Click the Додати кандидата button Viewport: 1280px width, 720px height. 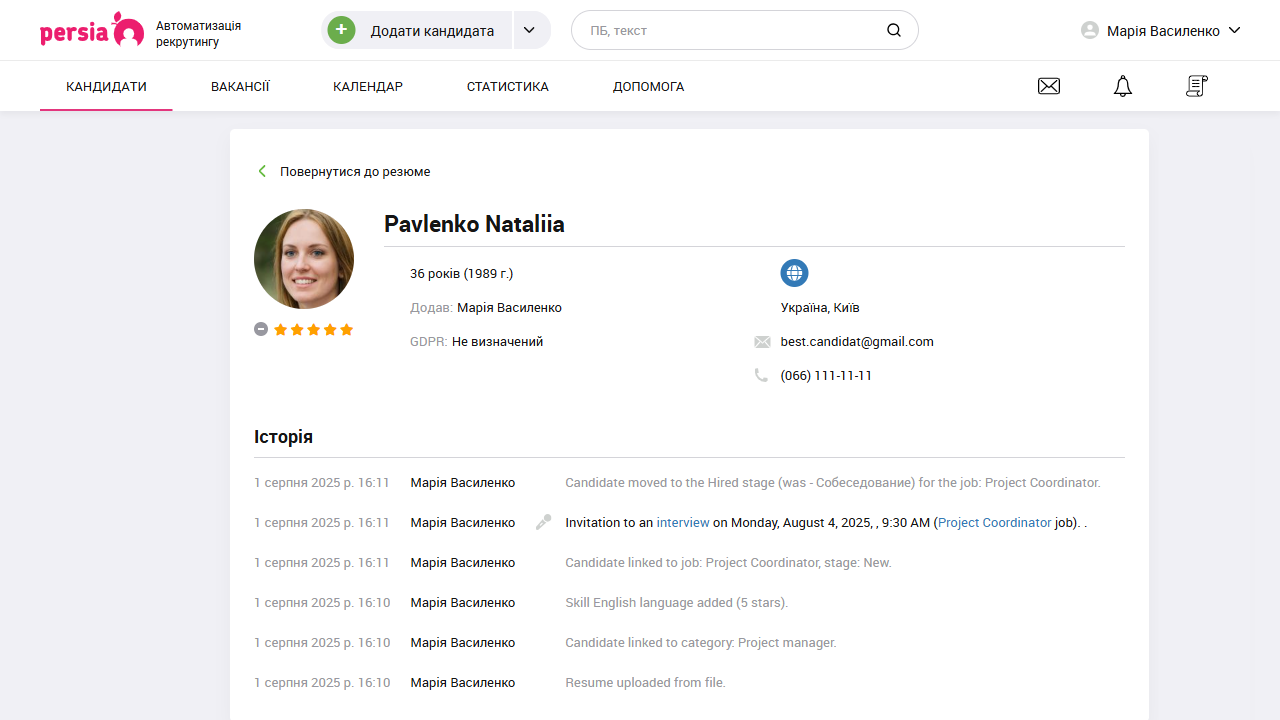(x=431, y=31)
